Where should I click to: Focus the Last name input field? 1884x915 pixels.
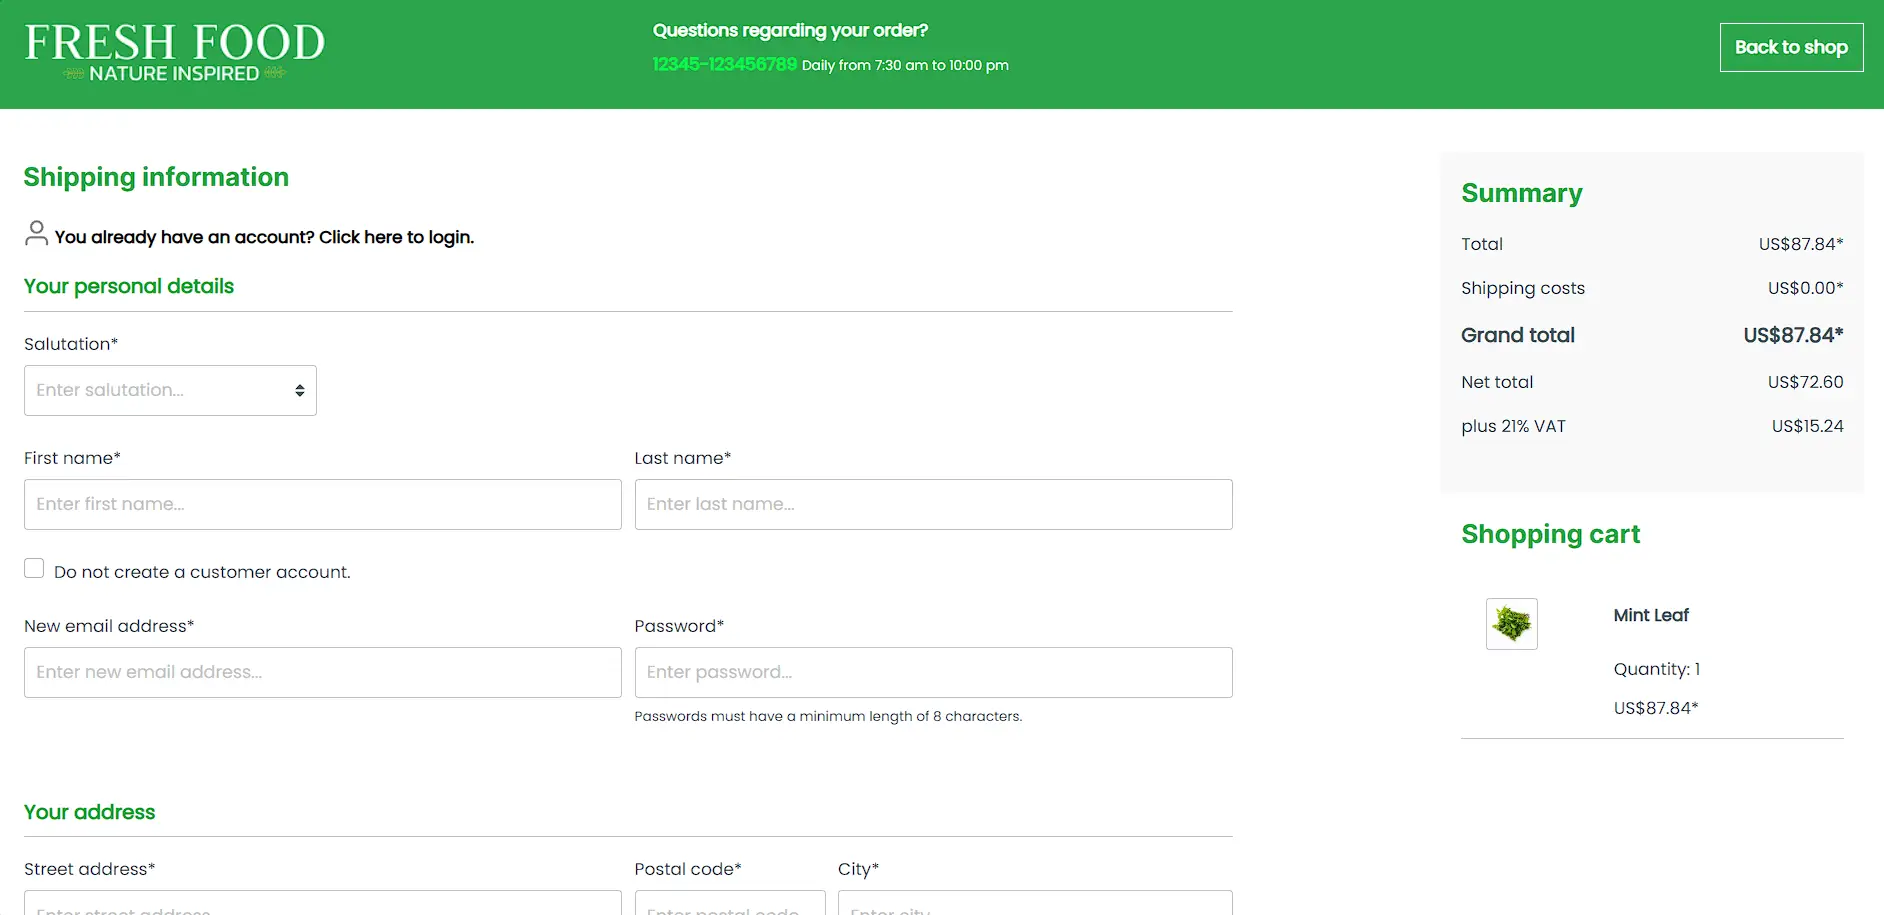[x=932, y=504]
